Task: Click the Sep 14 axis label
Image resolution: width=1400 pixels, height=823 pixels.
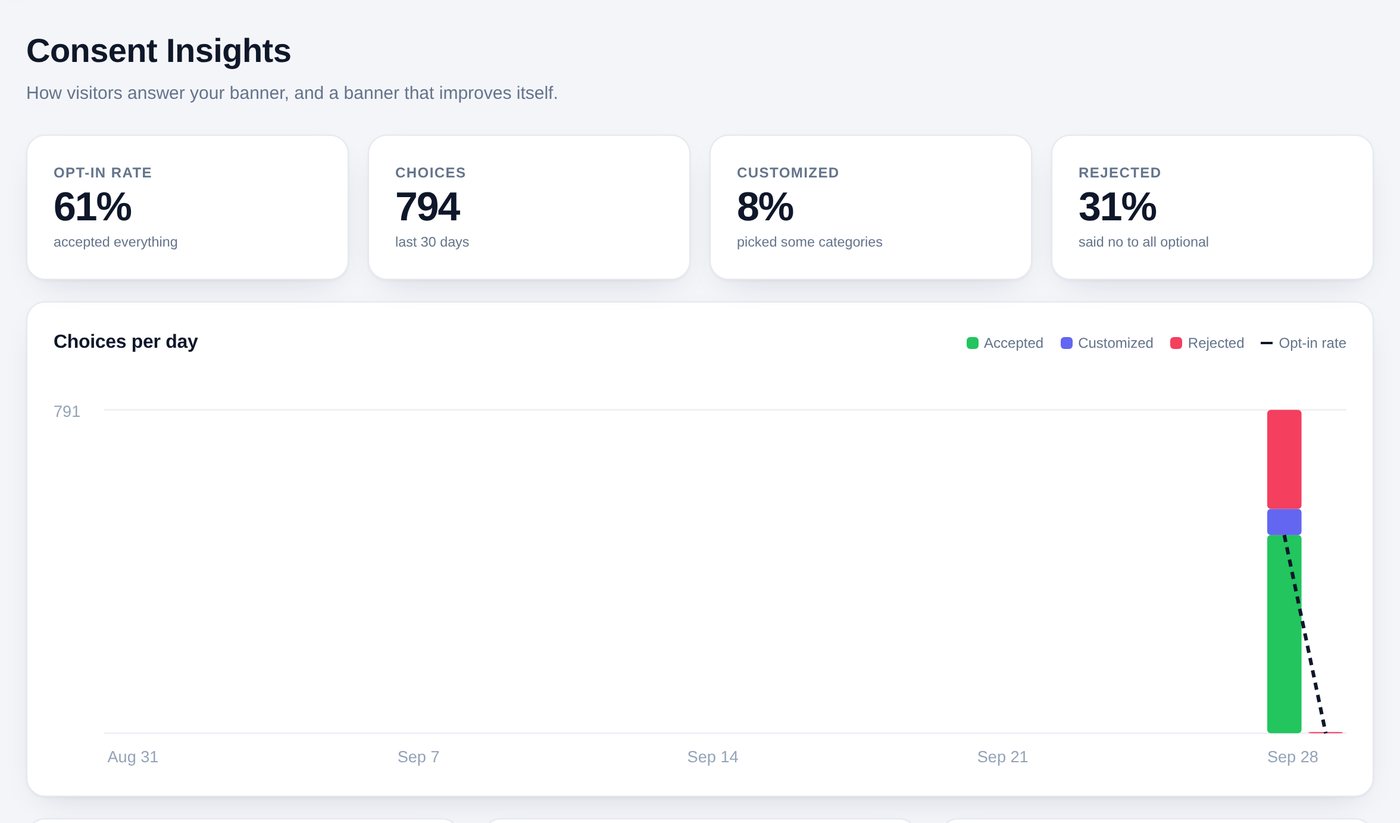Action: coord(713,757)
